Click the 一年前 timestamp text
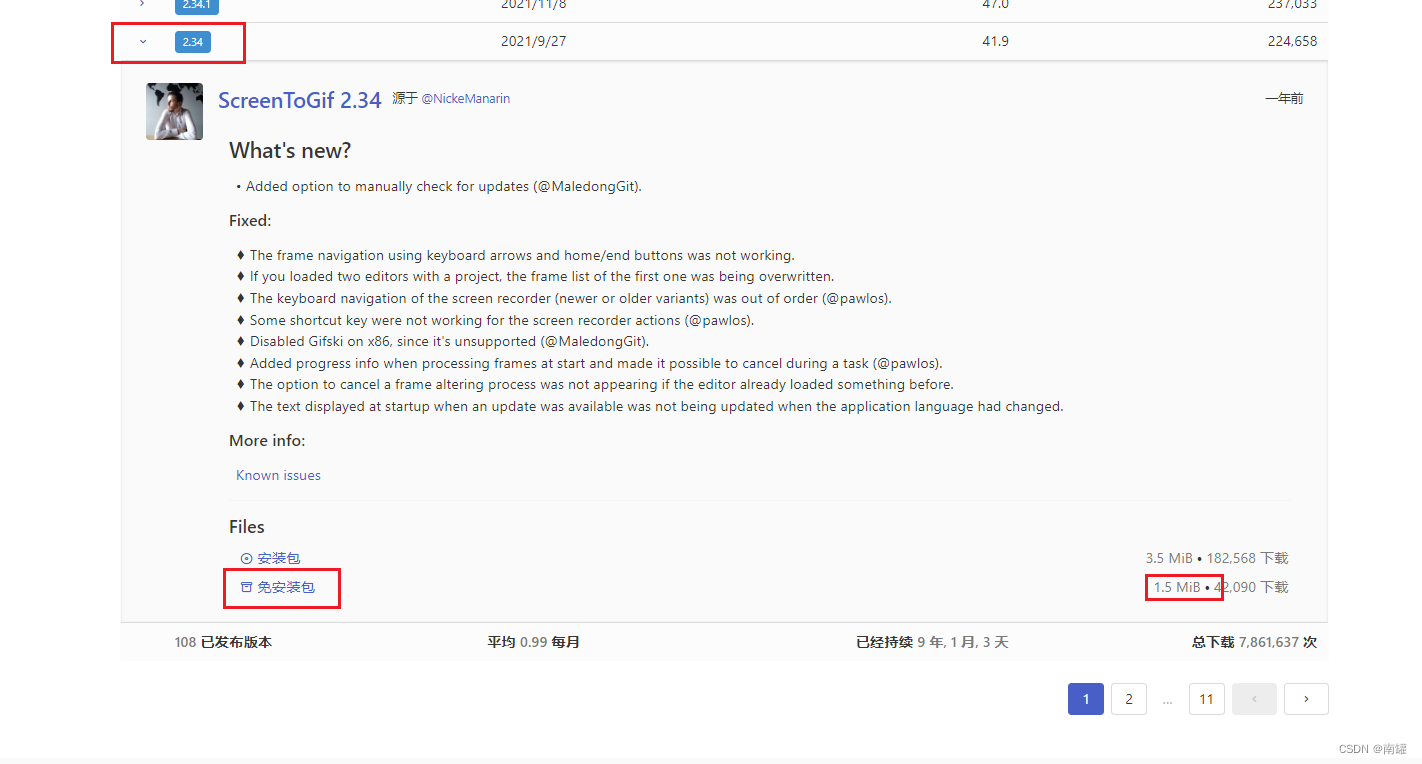Image resolution: width=1422 pixels, height=764 pixels. [x=1284, y=98]
